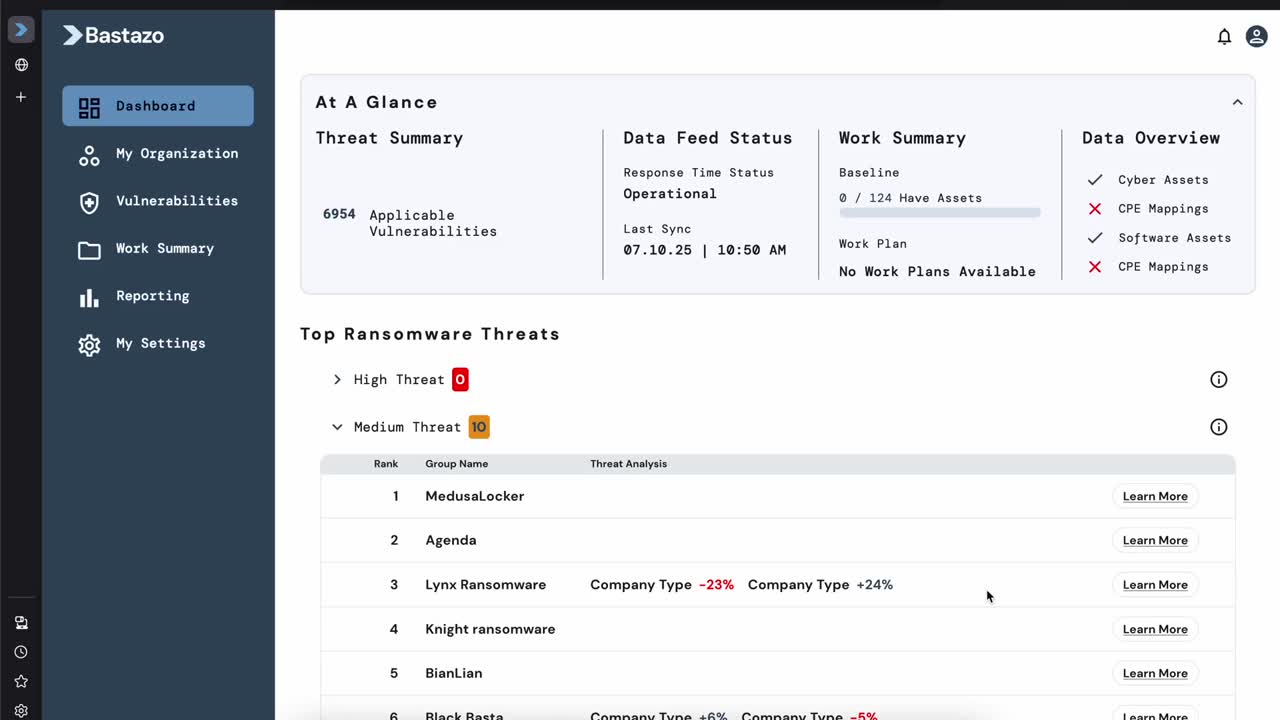Click Learn More for MedusaLocker
The image size is (1280, 720).
(x=1155, y=496)
